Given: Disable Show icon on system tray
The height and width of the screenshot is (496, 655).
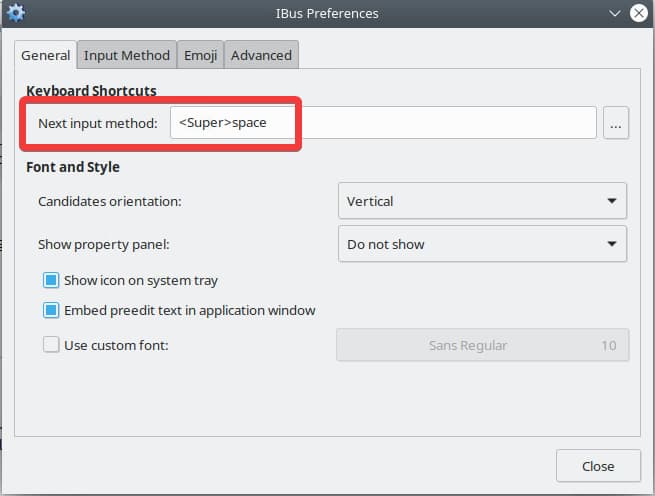Looking at the screenshot, I should point(52,281).
